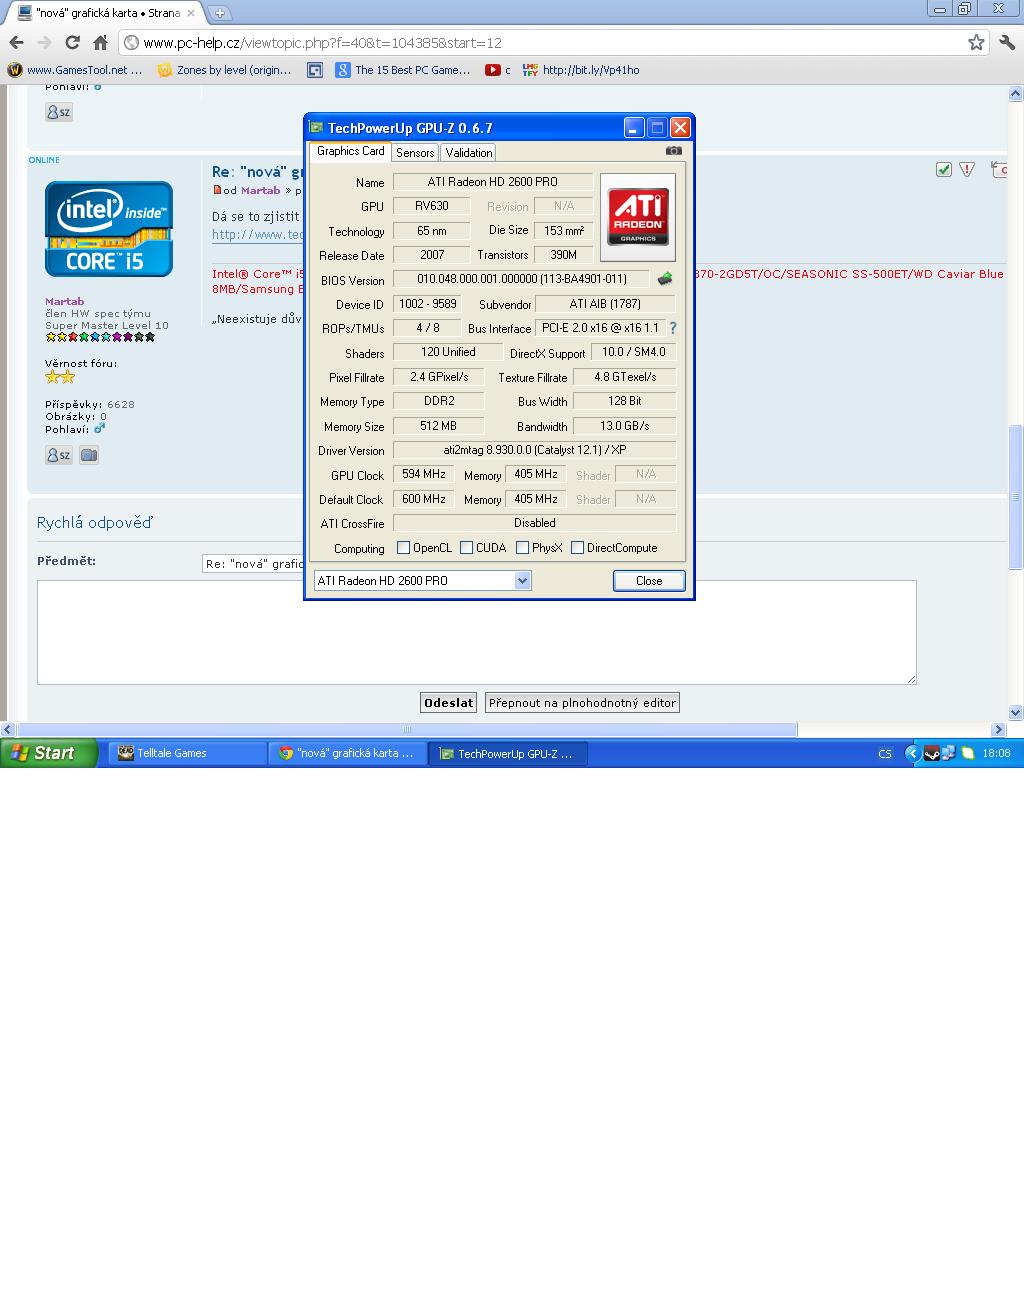Click the Close button in GPU-Z

tap(649, 580)
